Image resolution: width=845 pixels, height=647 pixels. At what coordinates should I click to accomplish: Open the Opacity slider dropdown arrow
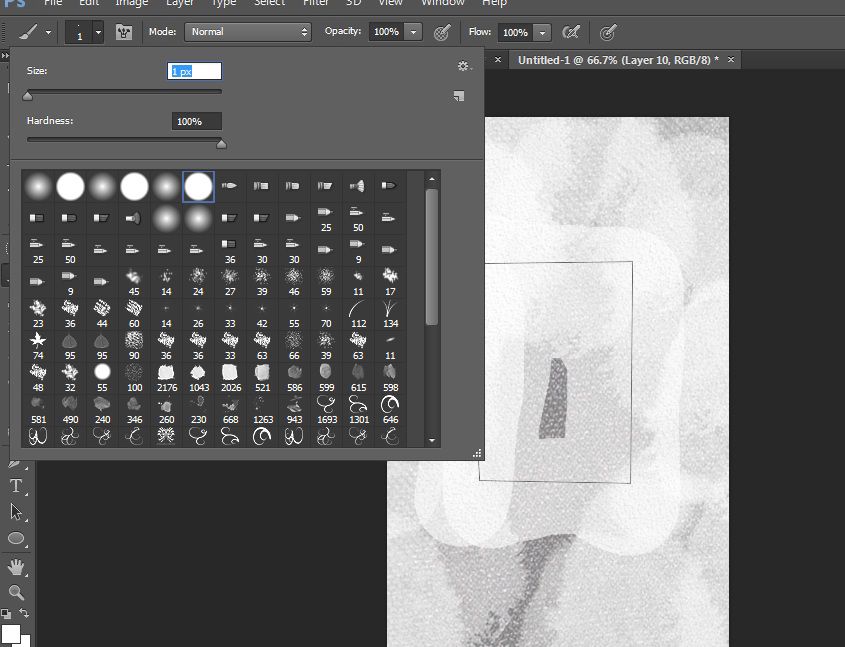(413, 32)
